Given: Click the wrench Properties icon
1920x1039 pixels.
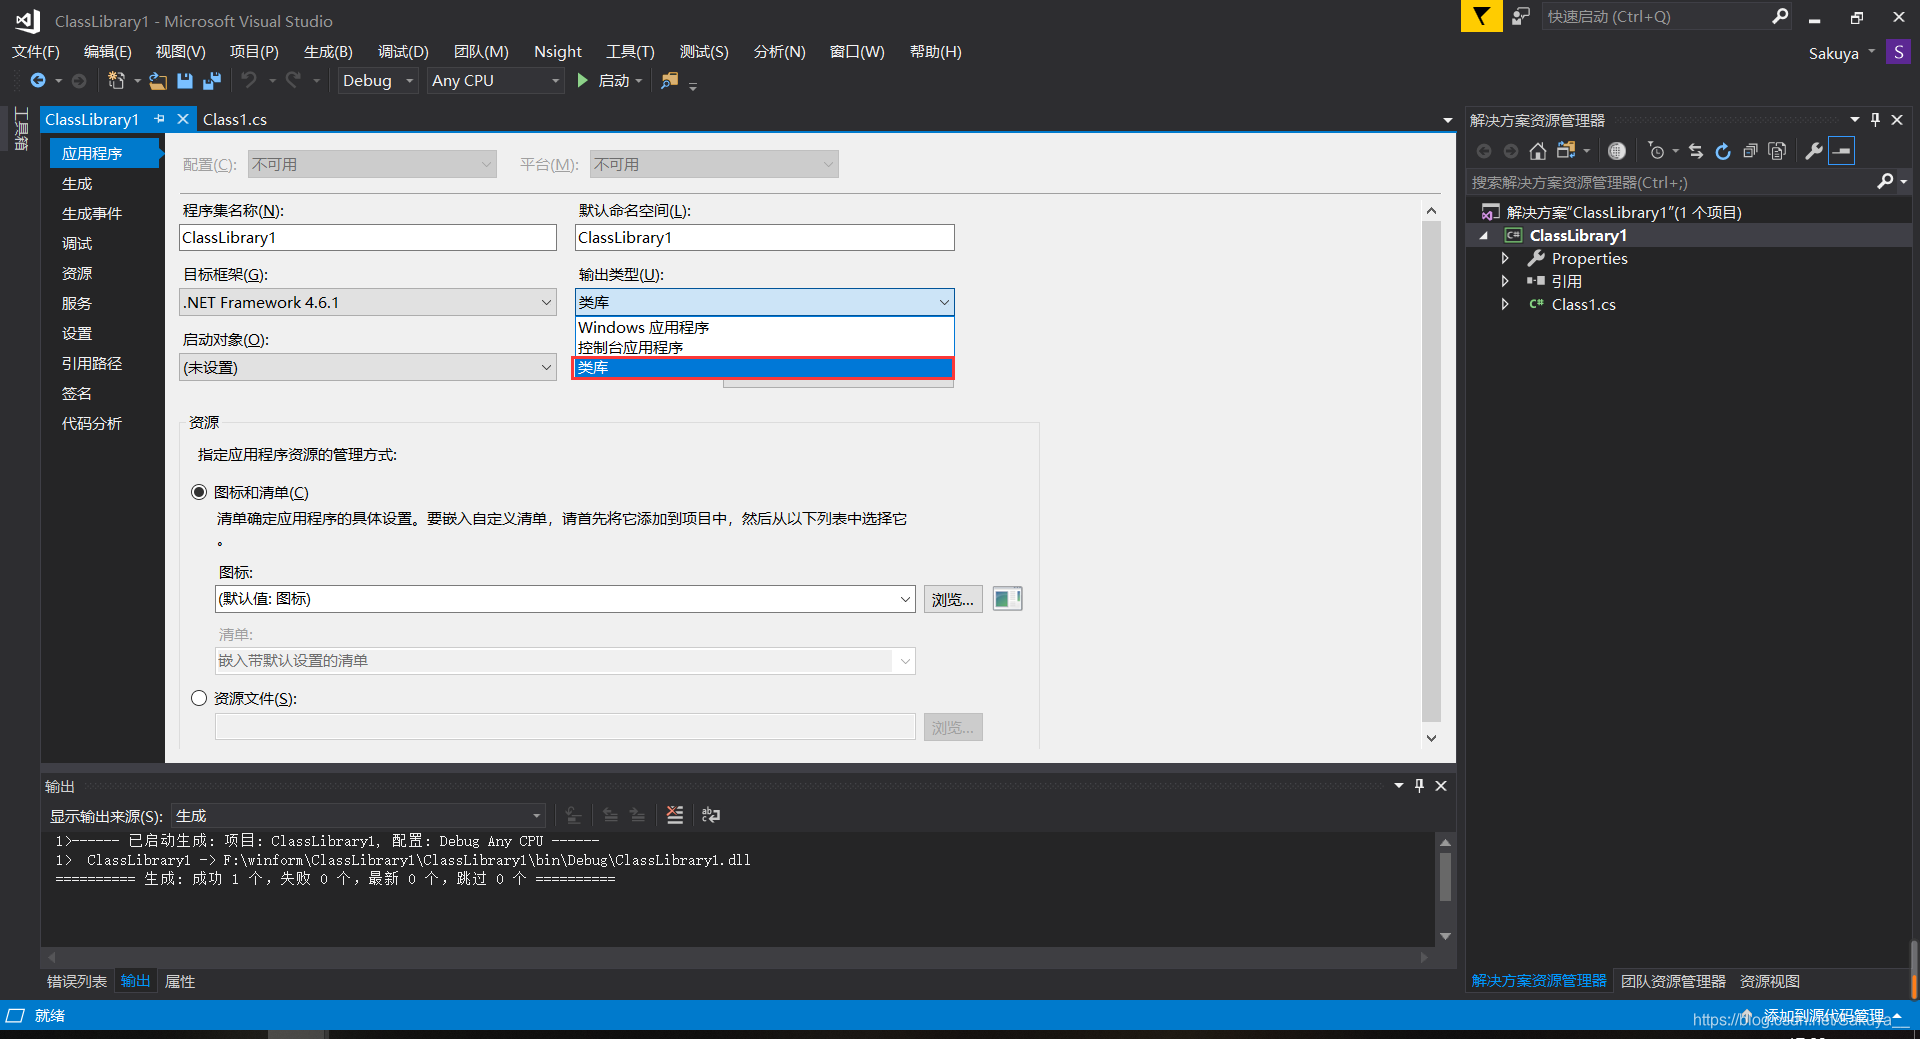Looking at the screenshot, I should click(x=1814, y=151).
